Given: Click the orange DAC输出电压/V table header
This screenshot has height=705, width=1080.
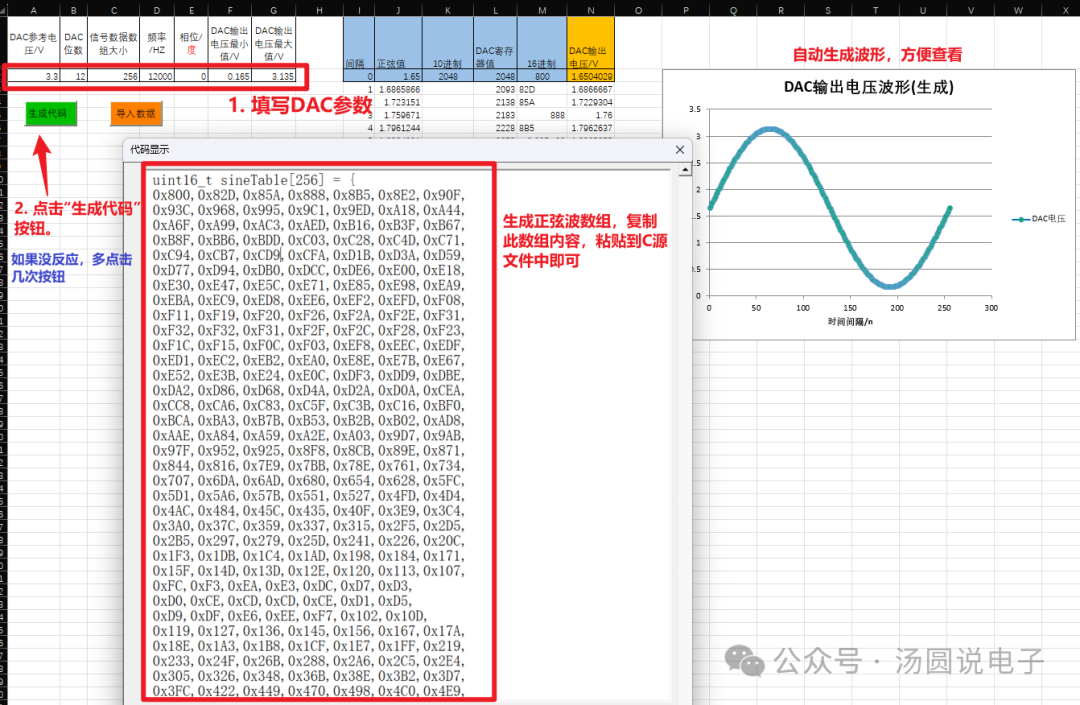Looking at the screenshot, I should 591,43.
